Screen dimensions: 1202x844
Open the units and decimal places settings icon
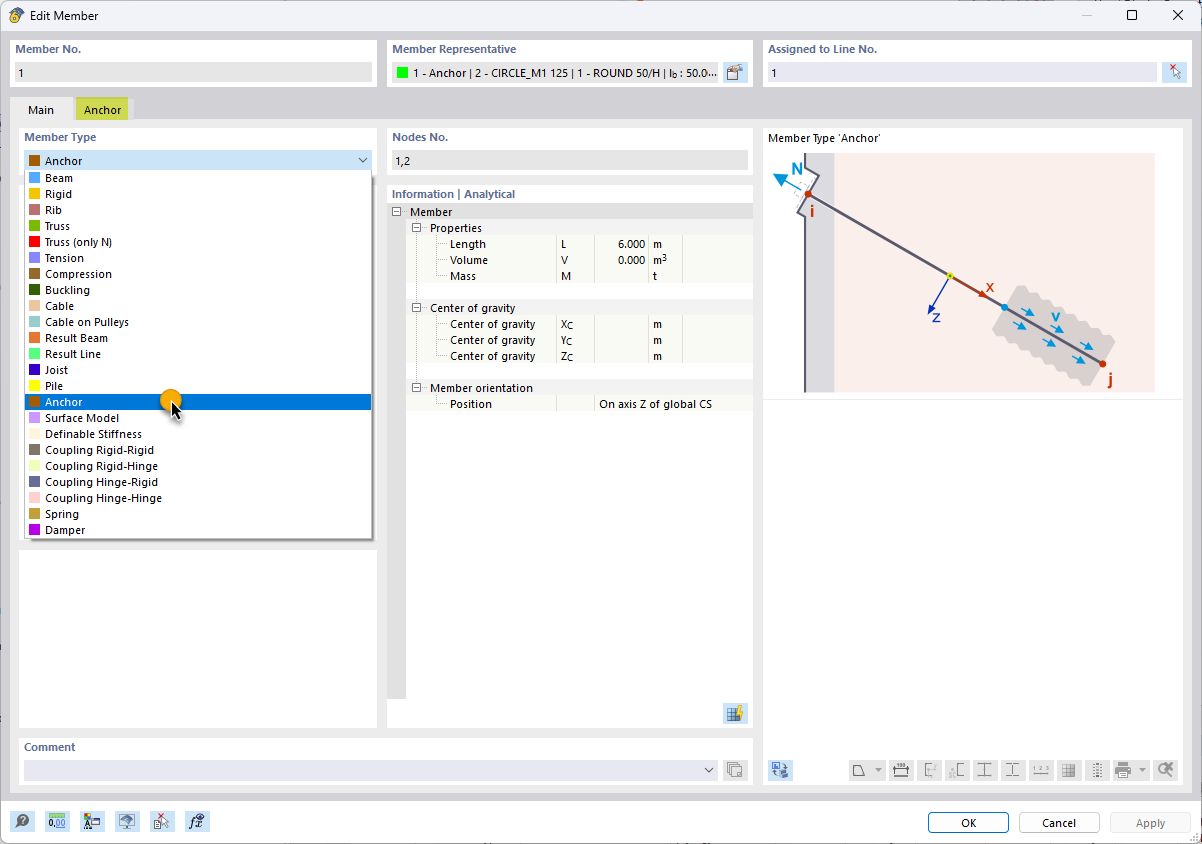coord(57,821)
